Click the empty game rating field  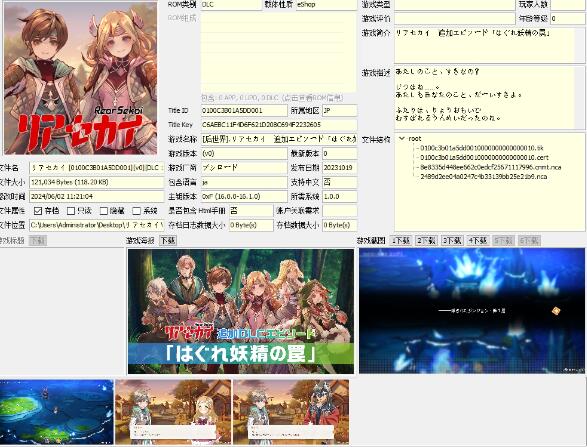click(x=454, y=18)
